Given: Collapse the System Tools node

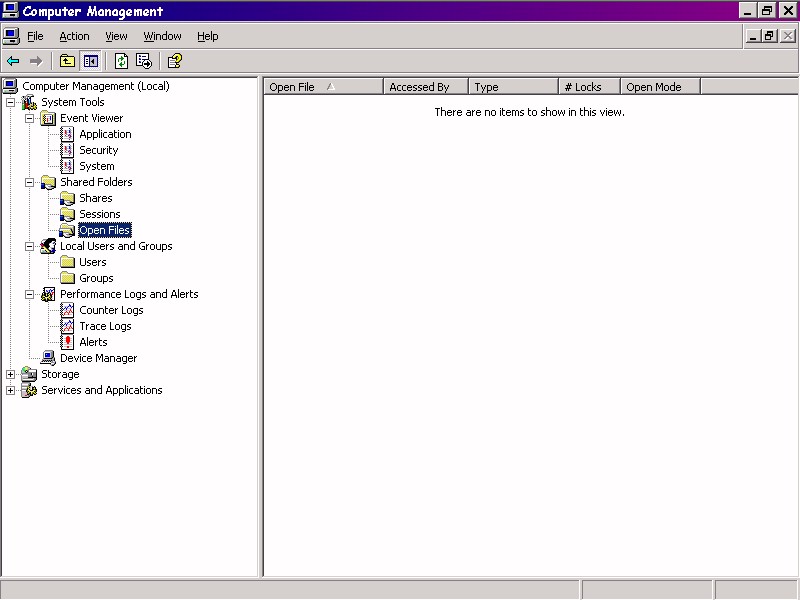Looking at the screenshot, I should [x=10, y=103].
